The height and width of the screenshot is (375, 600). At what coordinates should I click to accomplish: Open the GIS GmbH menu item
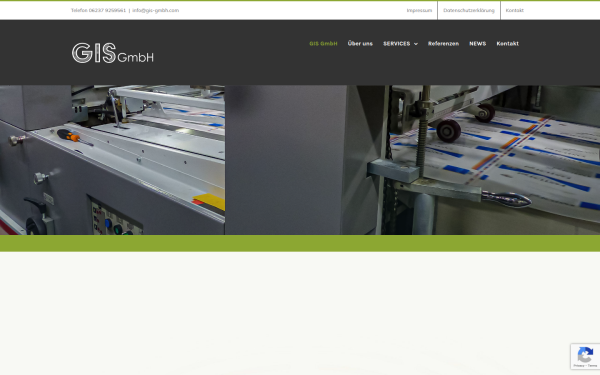point(323,44)
